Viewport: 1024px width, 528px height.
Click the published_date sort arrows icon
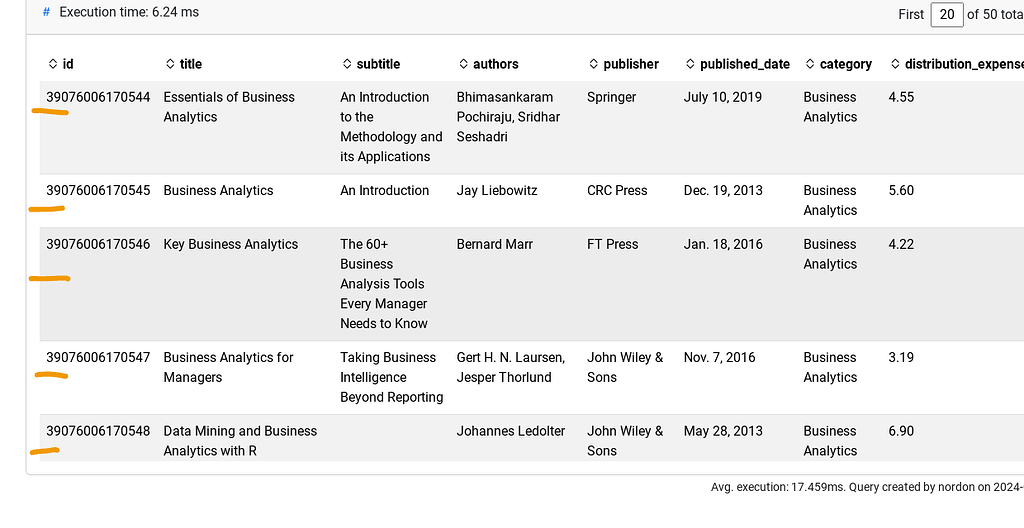point(690,64)
